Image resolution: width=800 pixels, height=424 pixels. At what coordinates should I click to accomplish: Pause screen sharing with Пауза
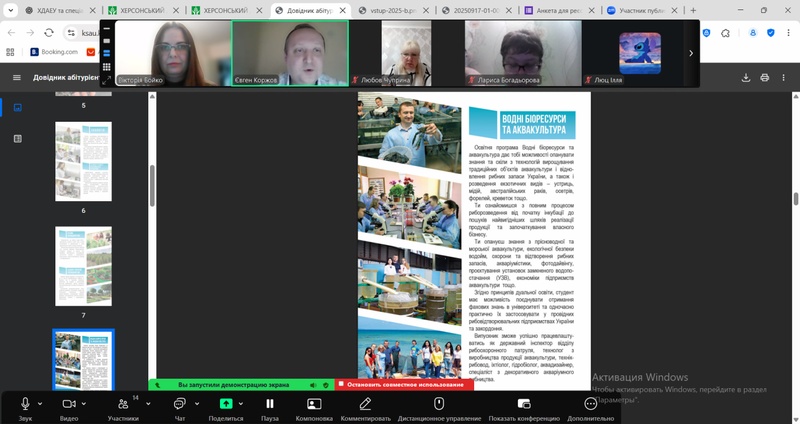click(269, 404)
